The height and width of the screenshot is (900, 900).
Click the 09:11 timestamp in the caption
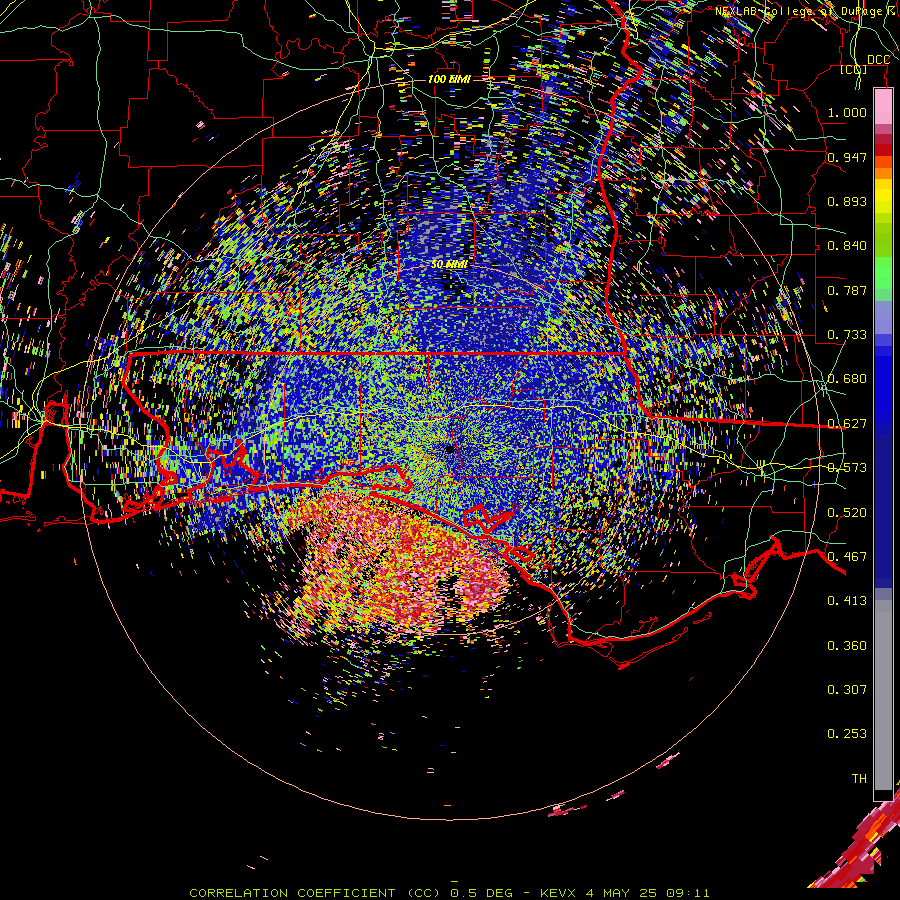[688, 893]
